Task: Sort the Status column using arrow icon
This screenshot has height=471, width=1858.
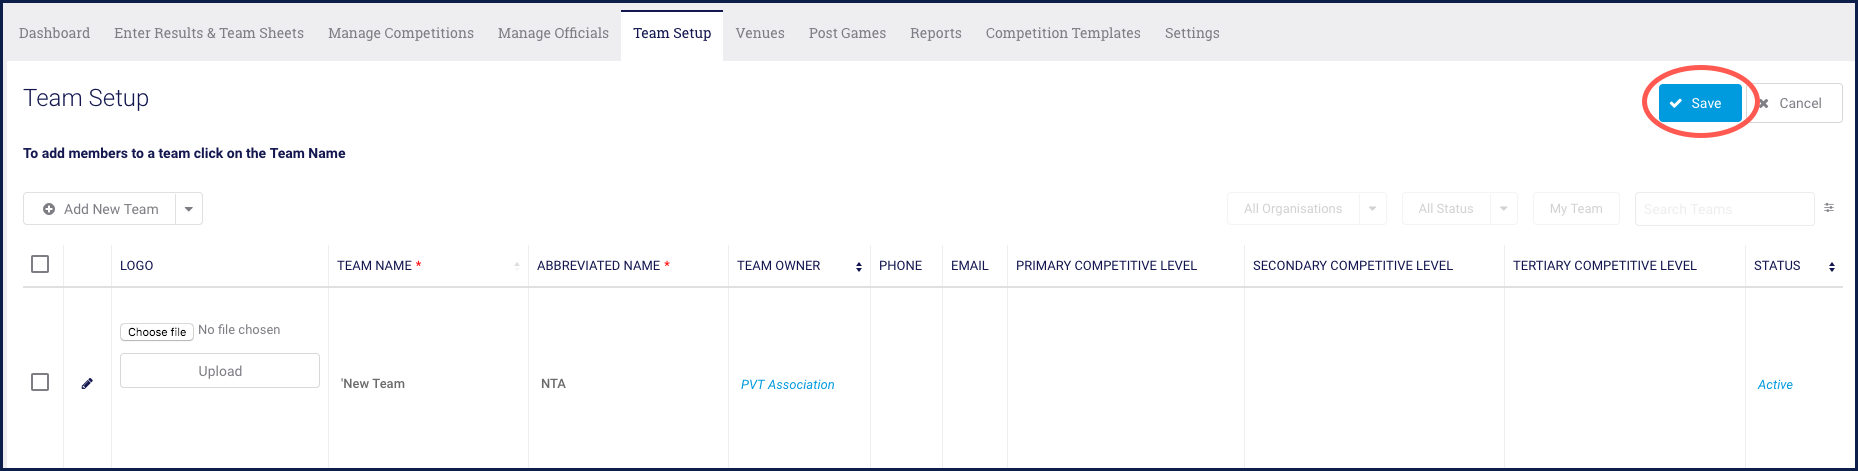Action: 1832,266
